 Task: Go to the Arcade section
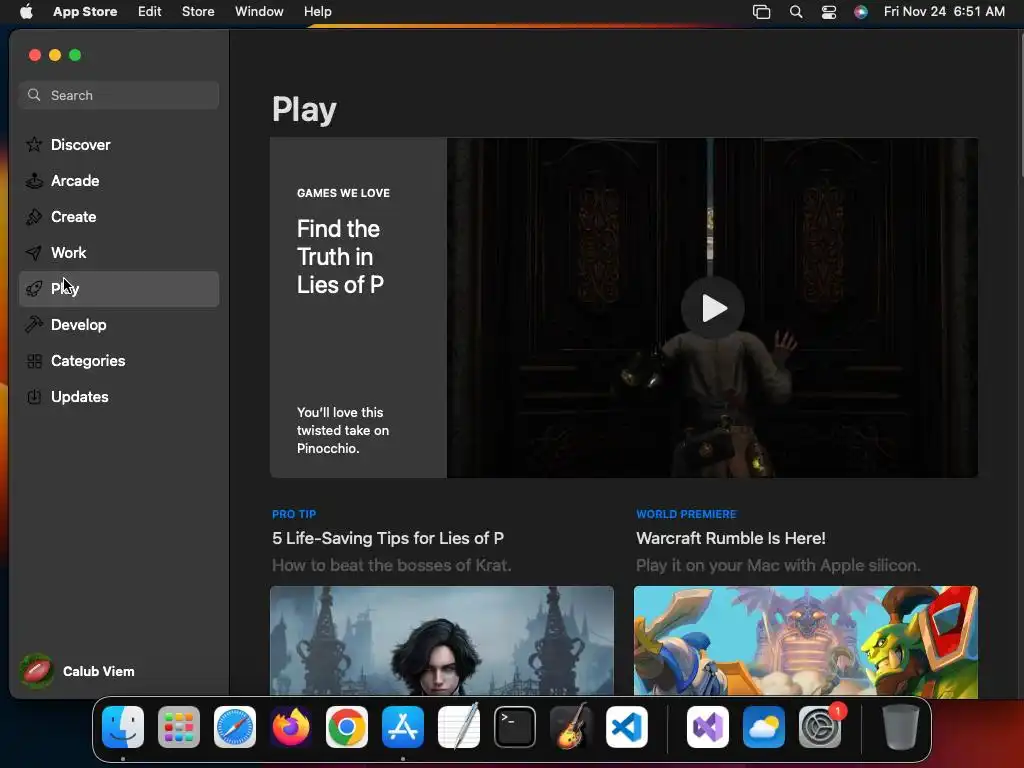coord(119,180)
